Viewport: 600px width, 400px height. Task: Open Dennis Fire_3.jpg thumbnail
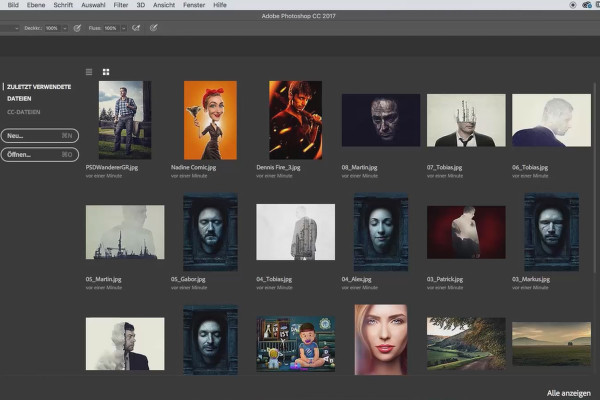point(295,120)
